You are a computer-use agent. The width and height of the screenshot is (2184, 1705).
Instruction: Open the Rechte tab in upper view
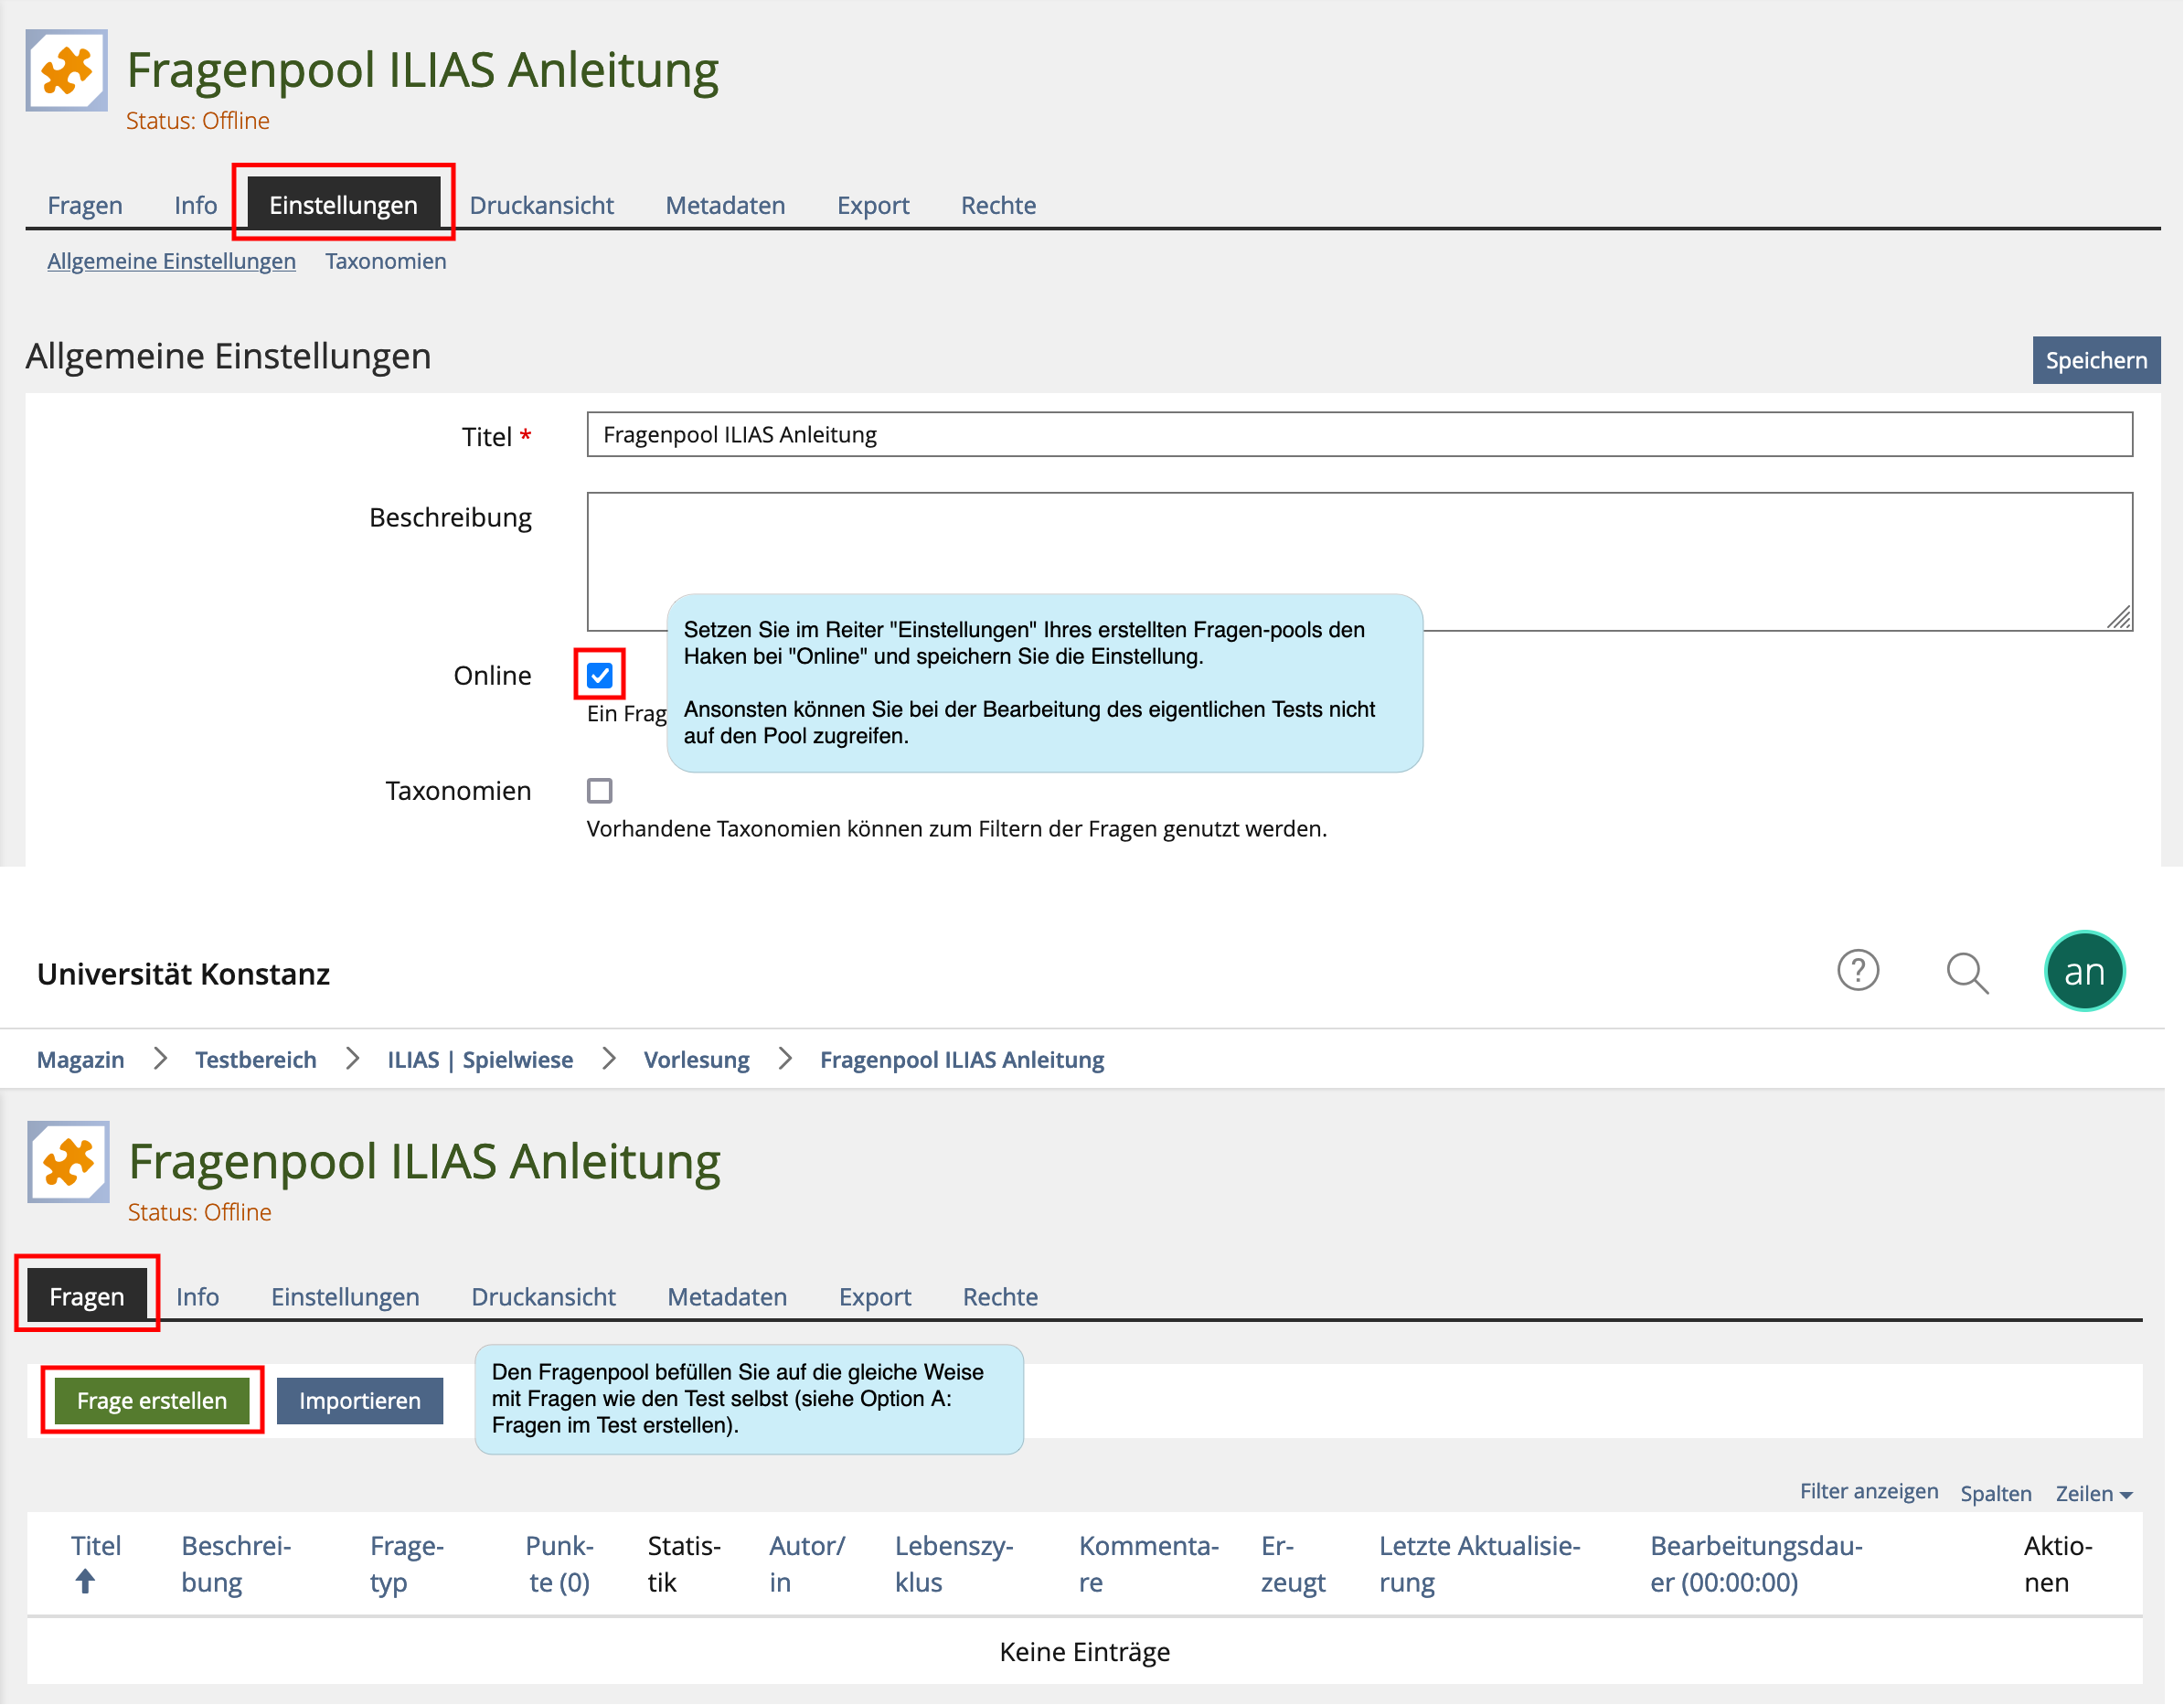pyautogui.click(x=999, y=205)
